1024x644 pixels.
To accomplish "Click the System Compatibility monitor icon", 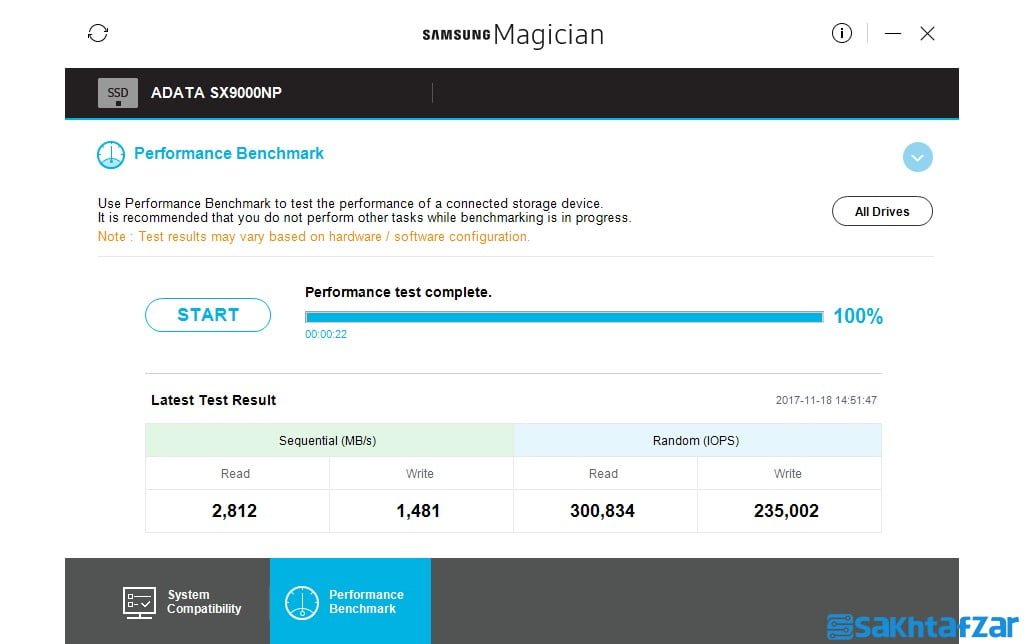I will (x=139, y=602).
